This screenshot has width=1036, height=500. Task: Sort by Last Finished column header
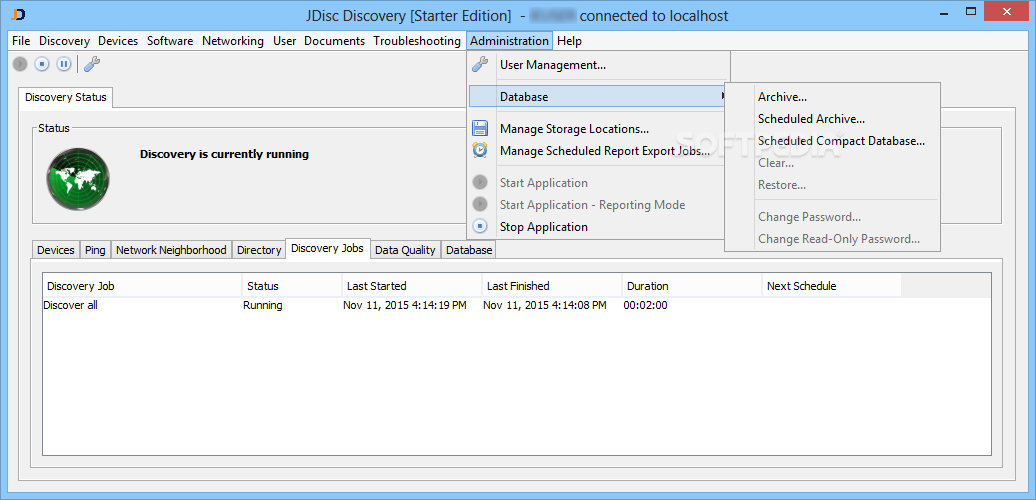click(552, 286)
